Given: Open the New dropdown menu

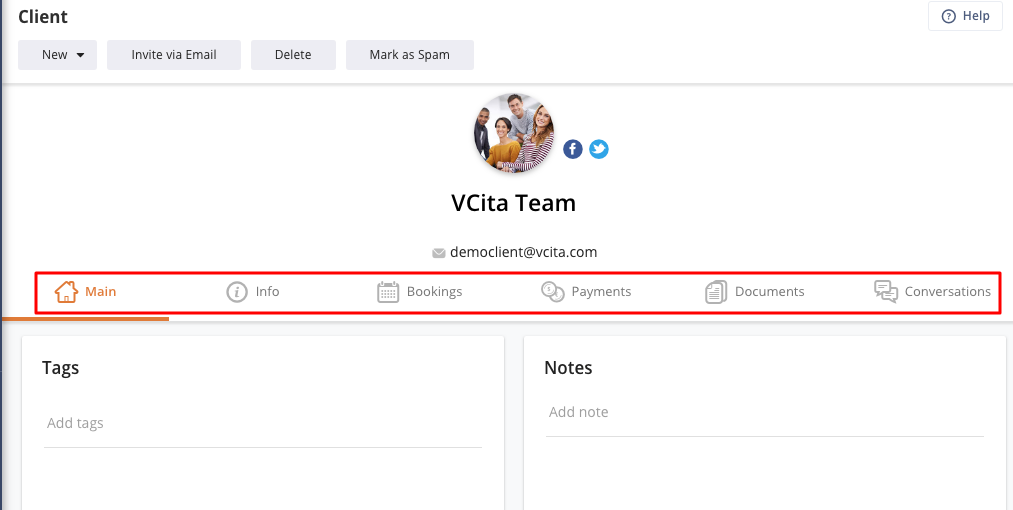Looking at the screenshot, I should click(57, 55).
